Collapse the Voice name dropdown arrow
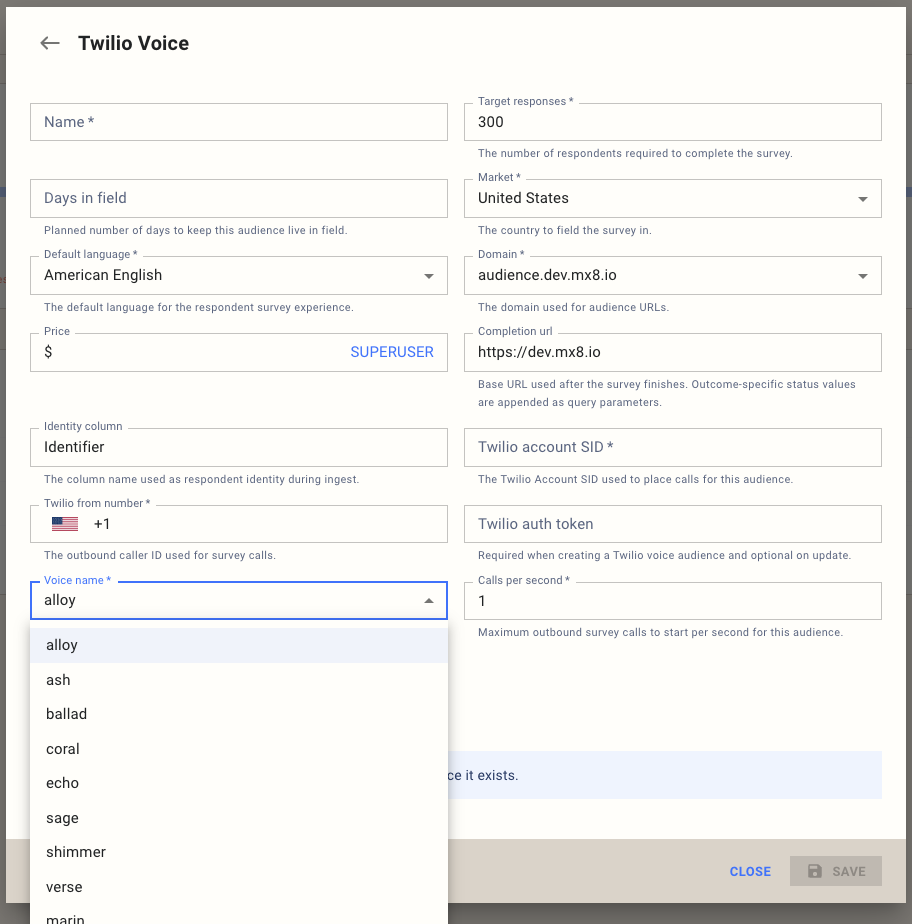The height and width of the screenshot is (924, 912). point(430,600)
